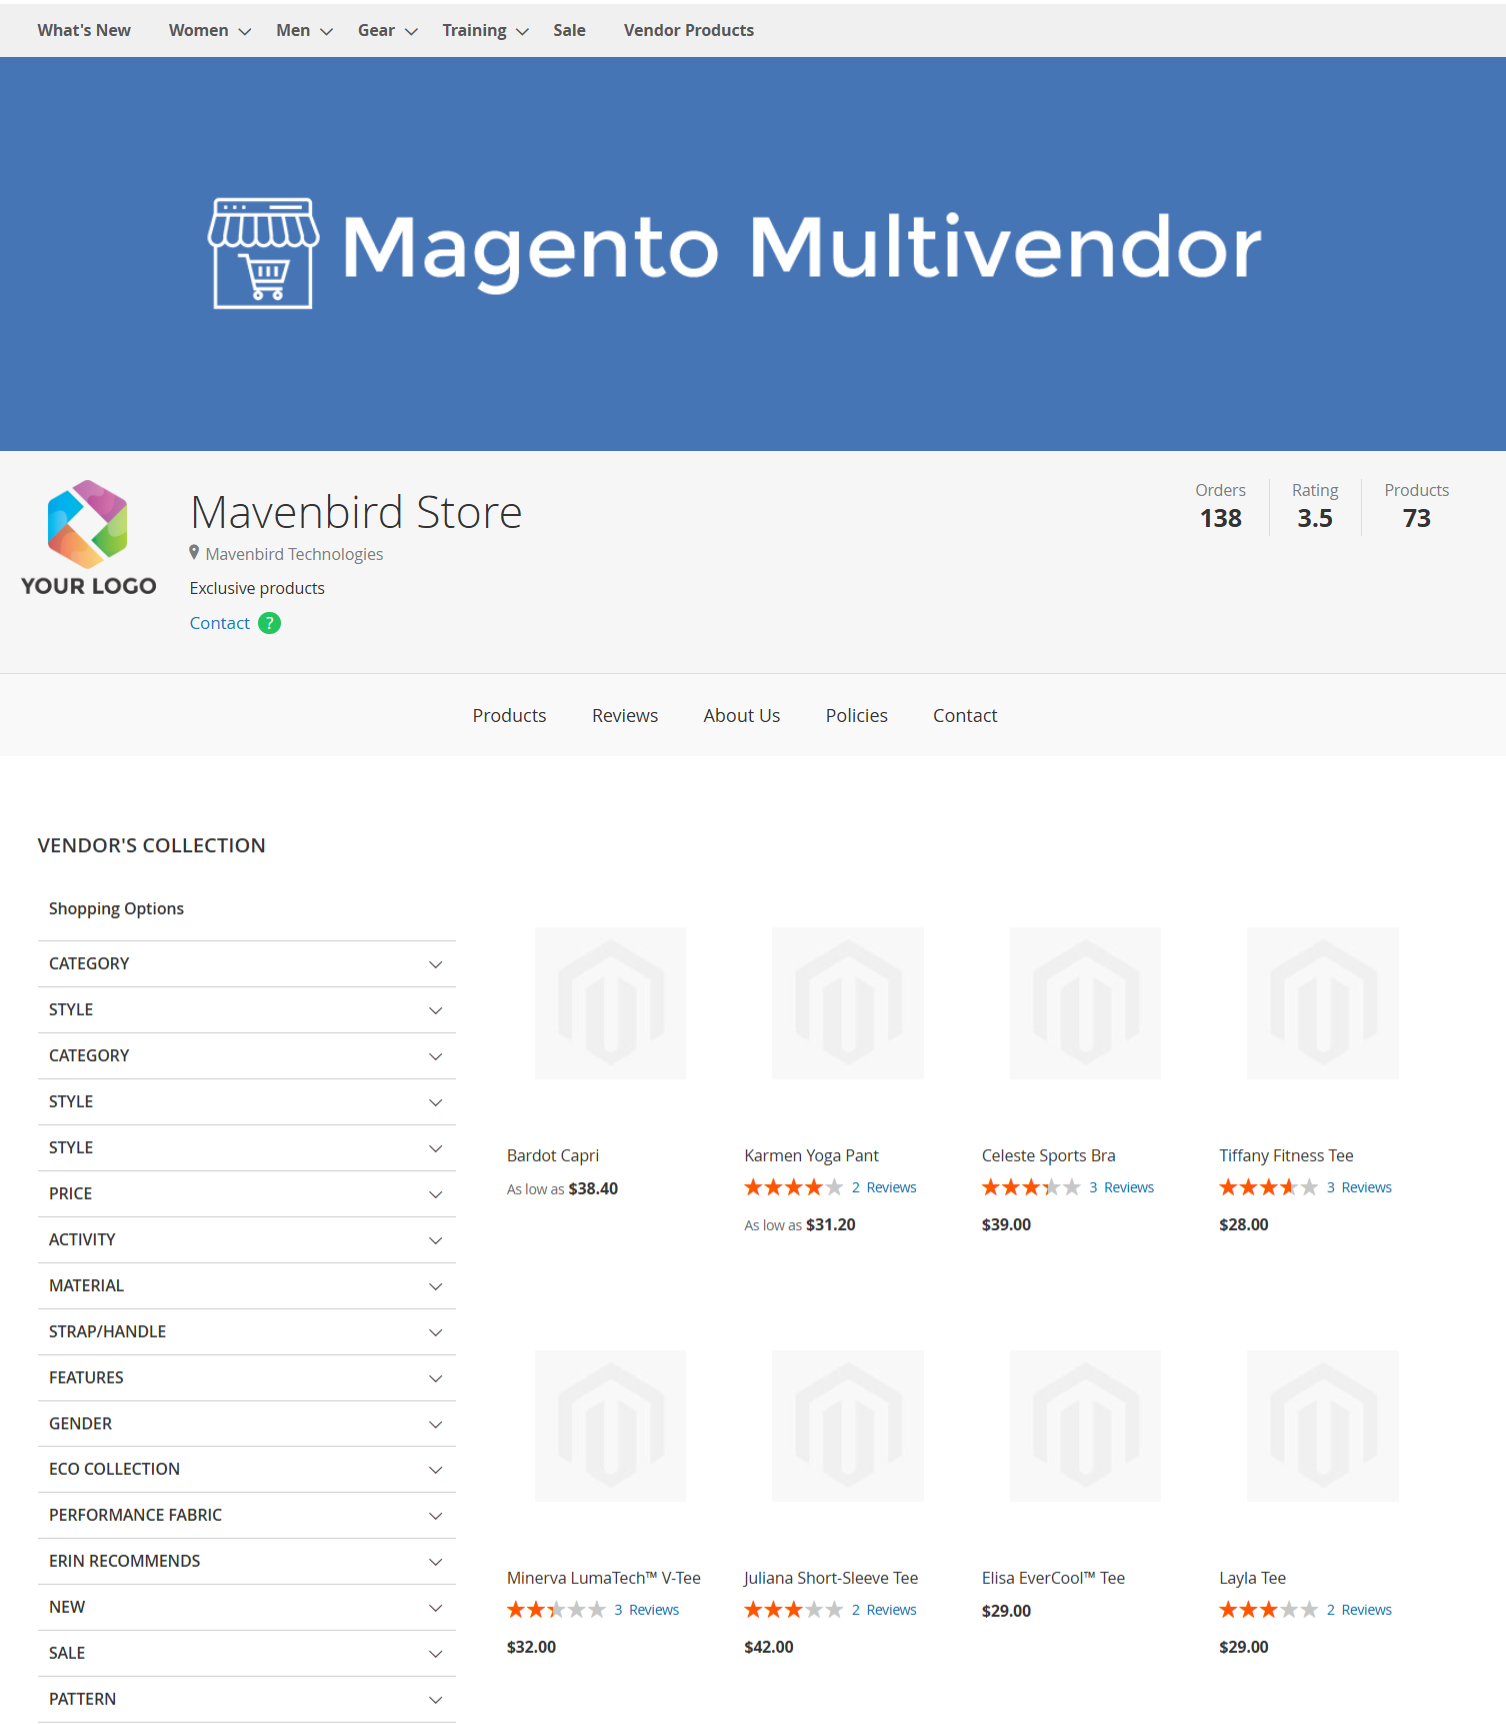The width and height of the screenshot is (1506, 1724).
Task: Switch to the Policies tab
Action: (x=856, y=715)
